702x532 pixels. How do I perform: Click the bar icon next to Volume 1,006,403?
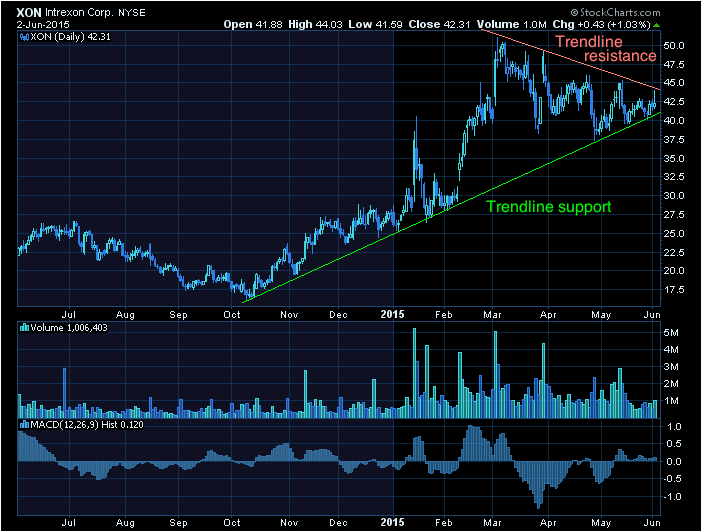click(25, 328)
